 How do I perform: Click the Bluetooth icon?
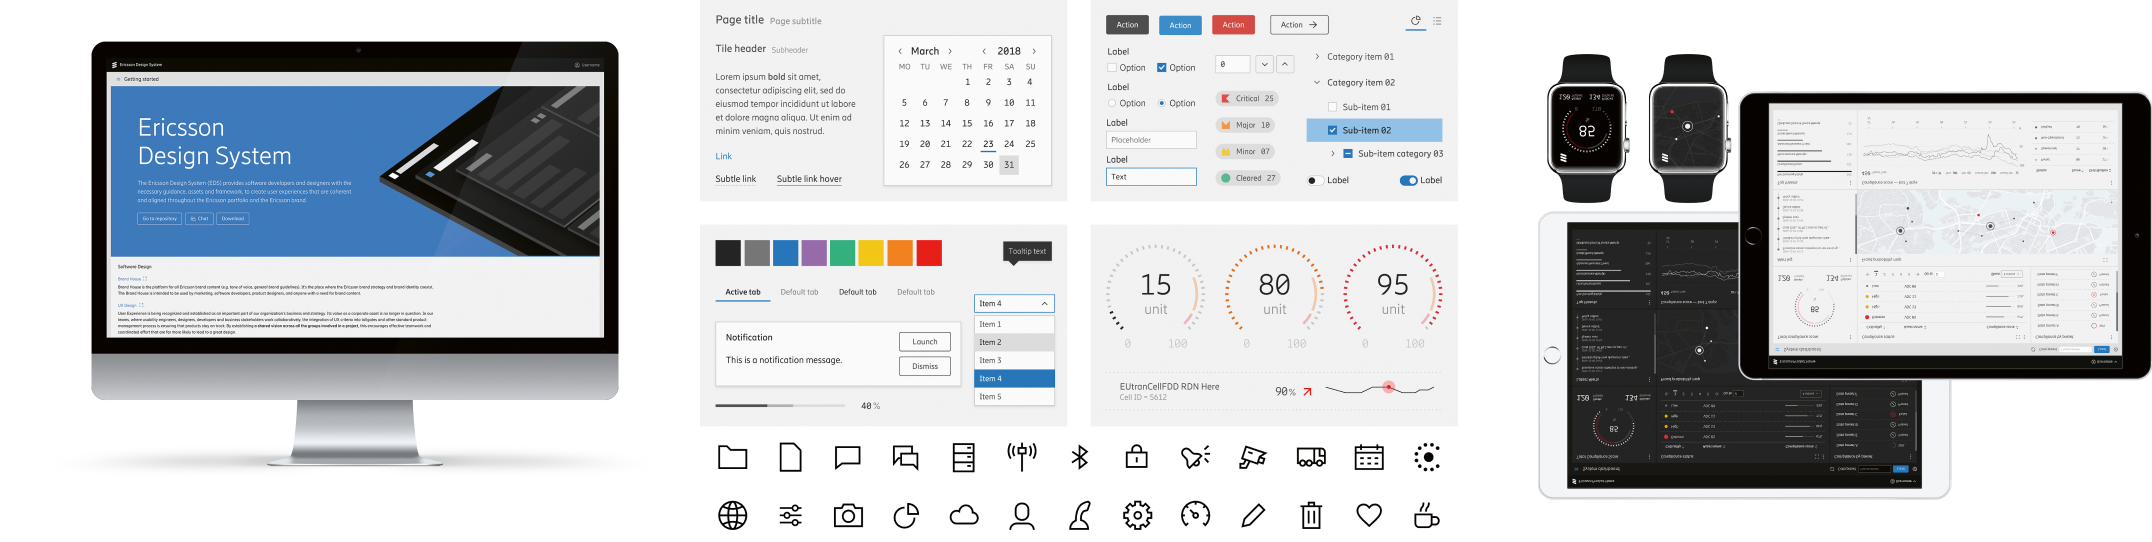[1079, 457]
